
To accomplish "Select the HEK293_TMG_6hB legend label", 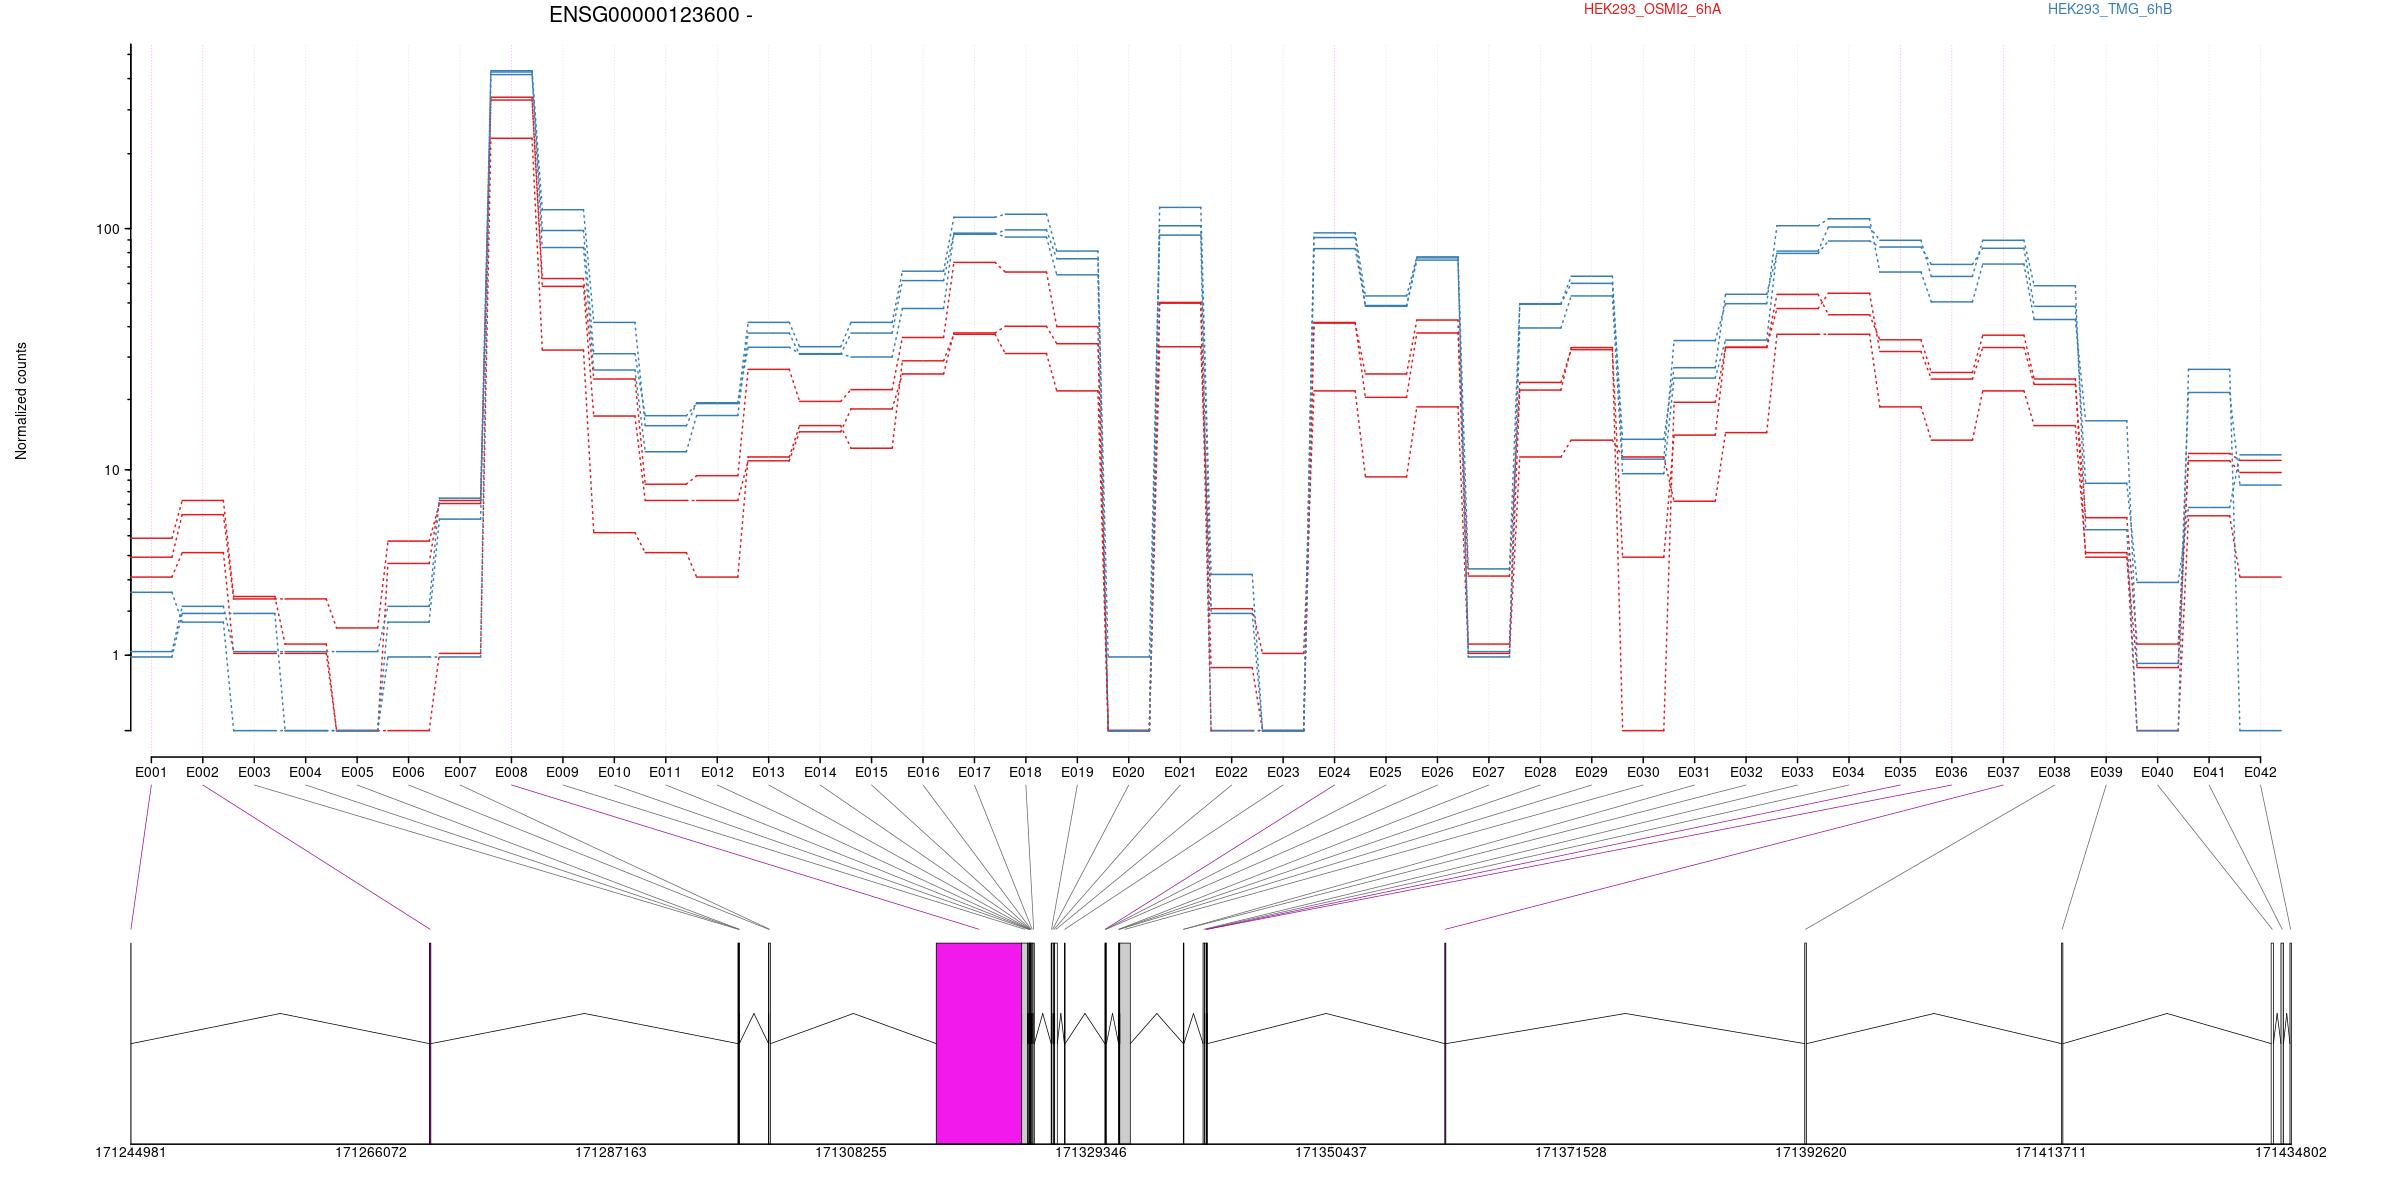I will coord(2110,9).
